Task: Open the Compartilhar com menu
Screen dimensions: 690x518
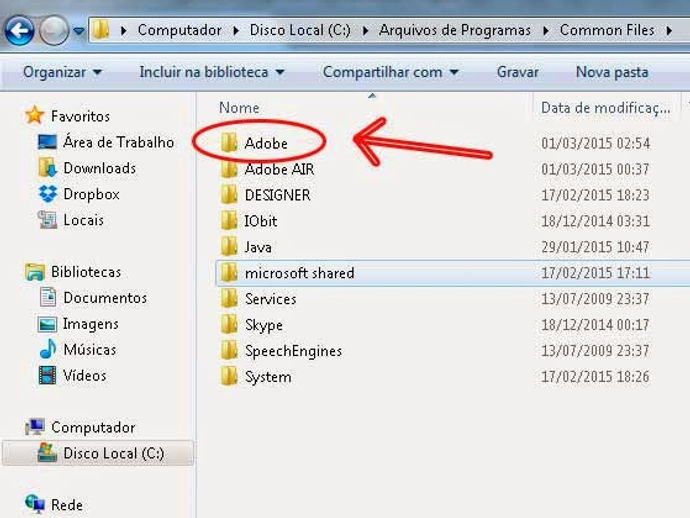Action: click(391, 72)
